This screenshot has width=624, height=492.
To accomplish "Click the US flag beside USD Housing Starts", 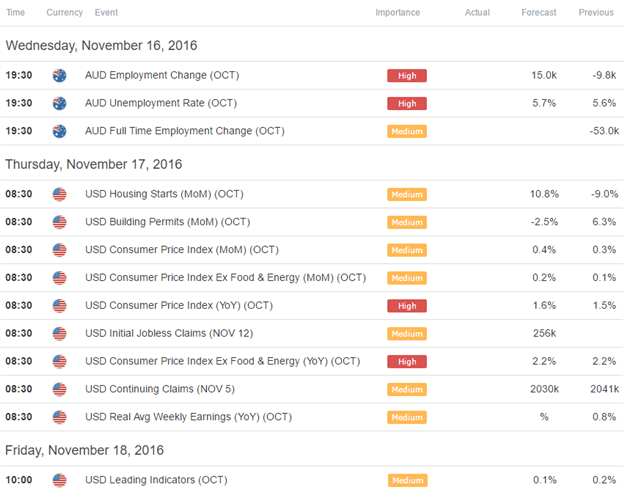I will (59, 194).
